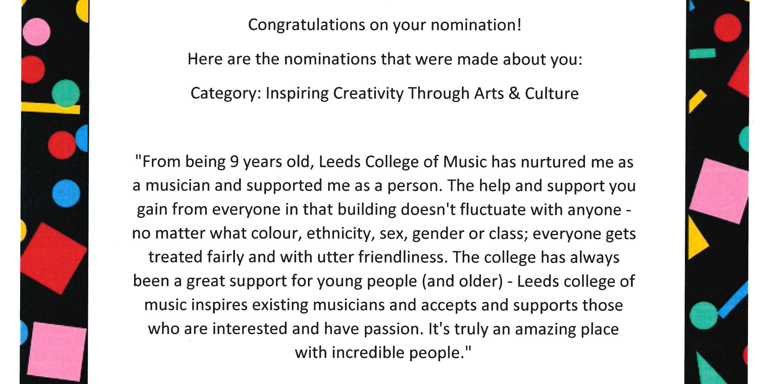Click the pink circle in the left border
Viewport: 770px width, 384px height.
point(36,32)
